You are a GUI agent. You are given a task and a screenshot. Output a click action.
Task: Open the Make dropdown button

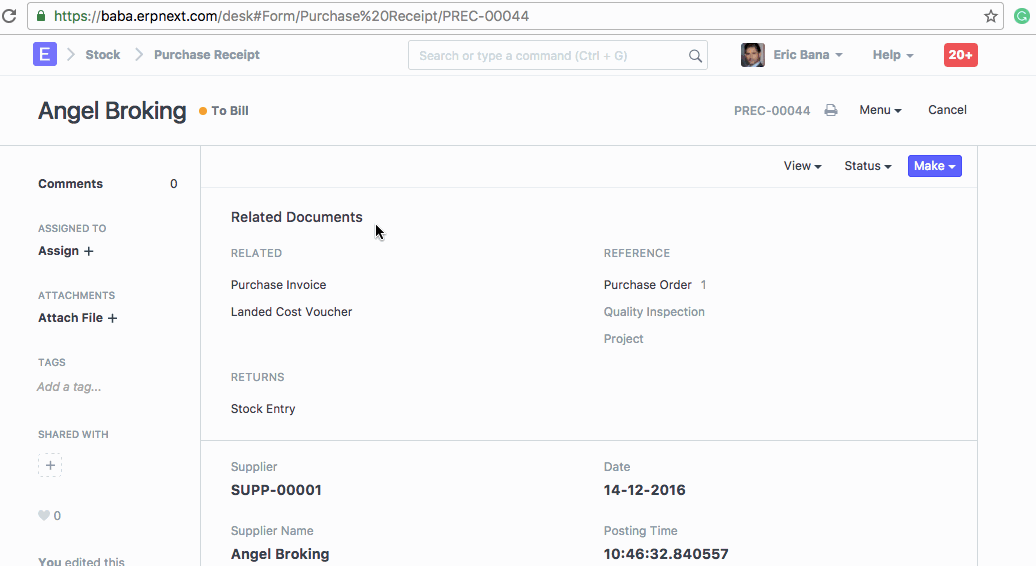point(934,166)
